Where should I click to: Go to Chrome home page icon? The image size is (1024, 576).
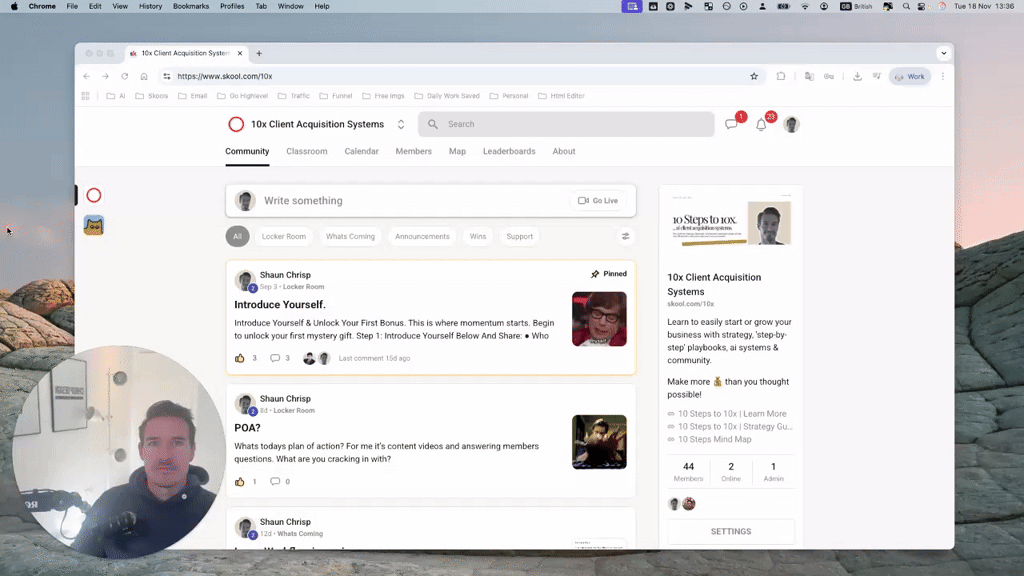[x=144, y=76]
